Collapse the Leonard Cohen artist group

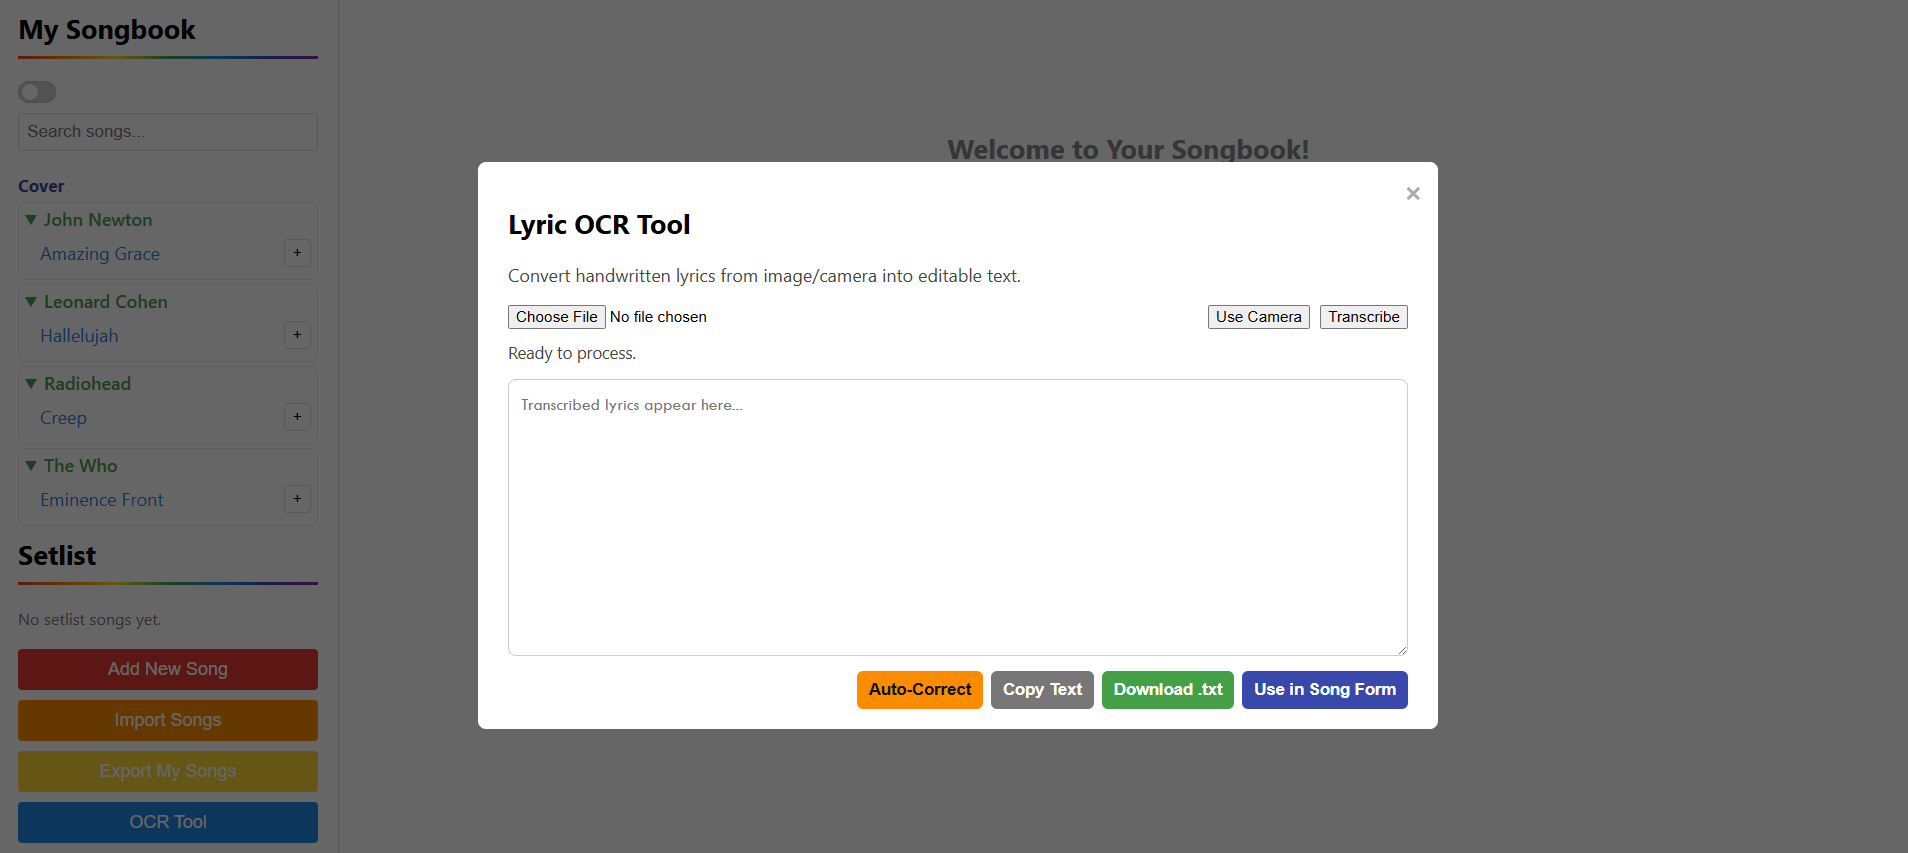(x=32, y=302)
